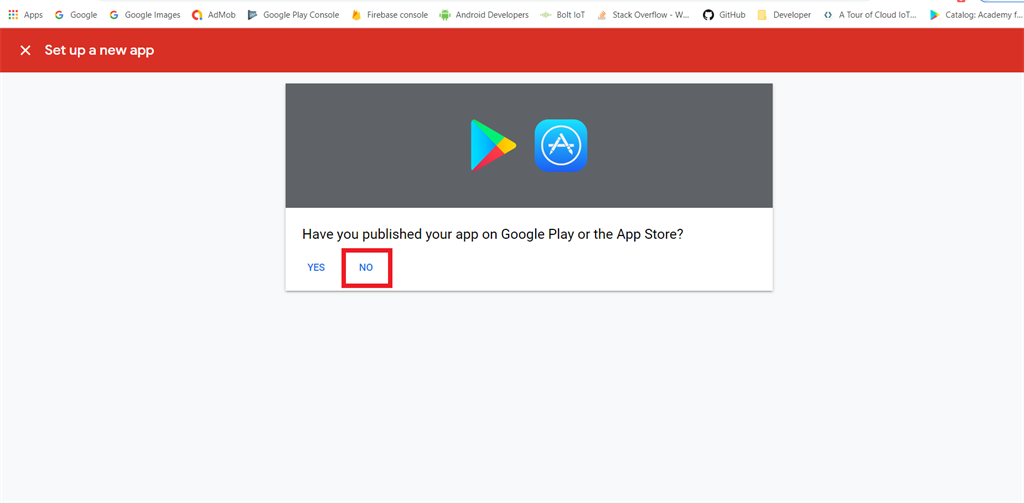The height and width of the screenshot is (503, 1024).
Task: Open the Firebase console bookmark
Action: click(x=389, y=14)
